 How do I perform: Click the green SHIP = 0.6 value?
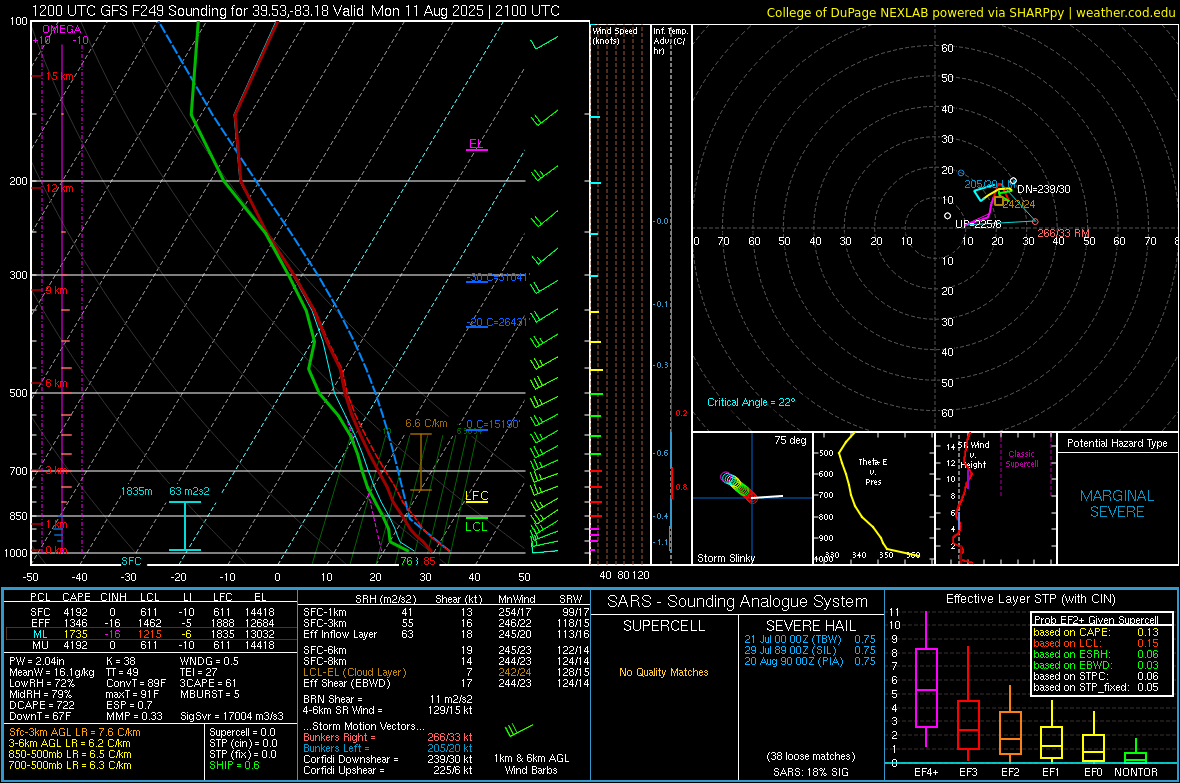(x=234, y=765)
